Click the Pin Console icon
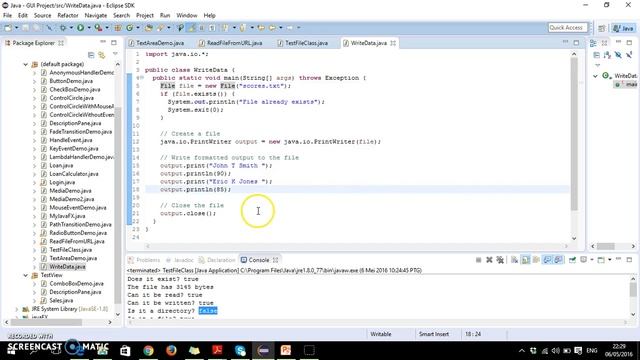This screenshot has width=640, height=360. [572, 260]
